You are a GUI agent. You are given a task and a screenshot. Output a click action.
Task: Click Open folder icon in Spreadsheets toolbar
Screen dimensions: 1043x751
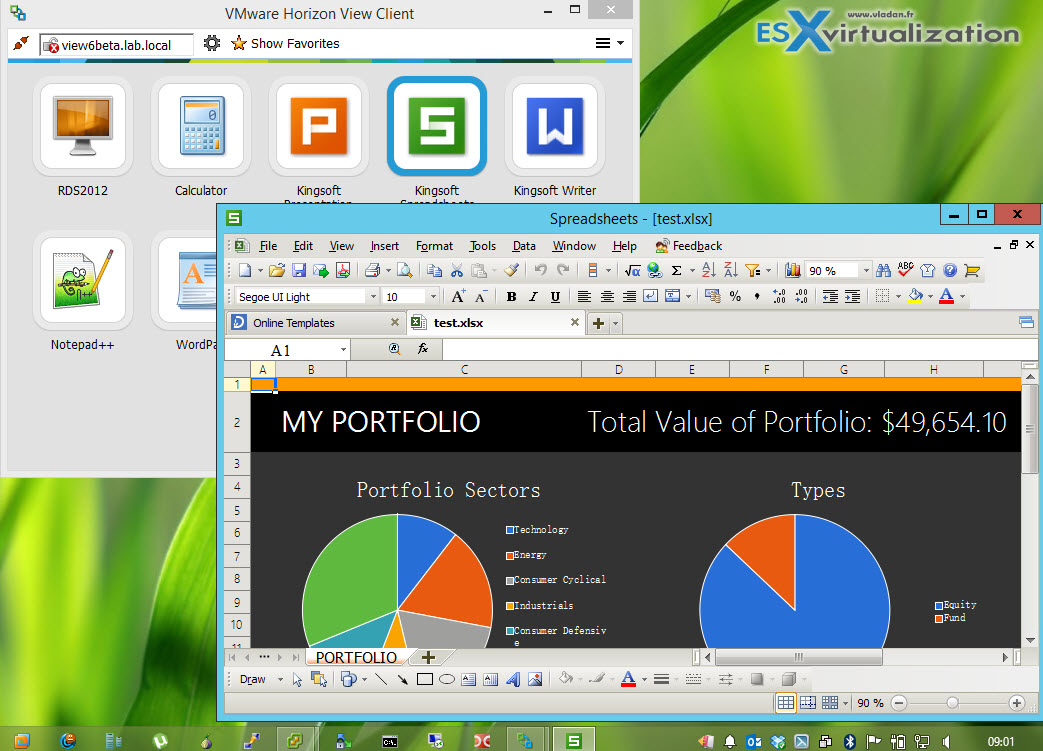pyautogui.click(x=277, y=270)
